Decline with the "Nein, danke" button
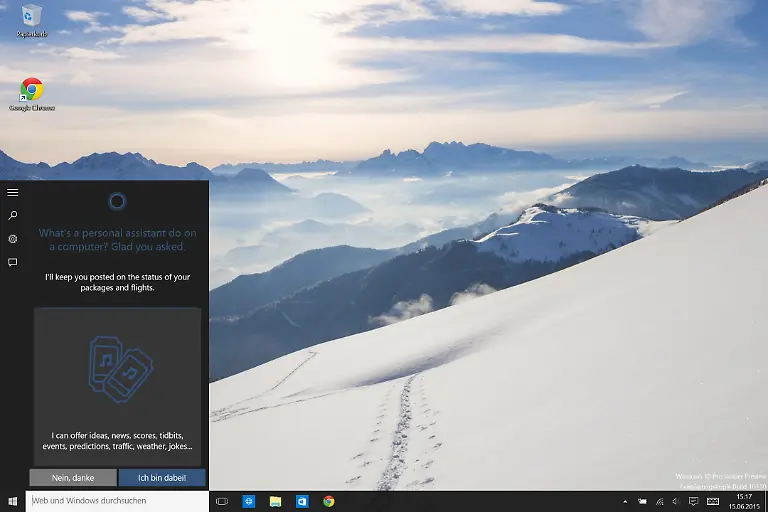Screen dimensions: 768x512 72,478
